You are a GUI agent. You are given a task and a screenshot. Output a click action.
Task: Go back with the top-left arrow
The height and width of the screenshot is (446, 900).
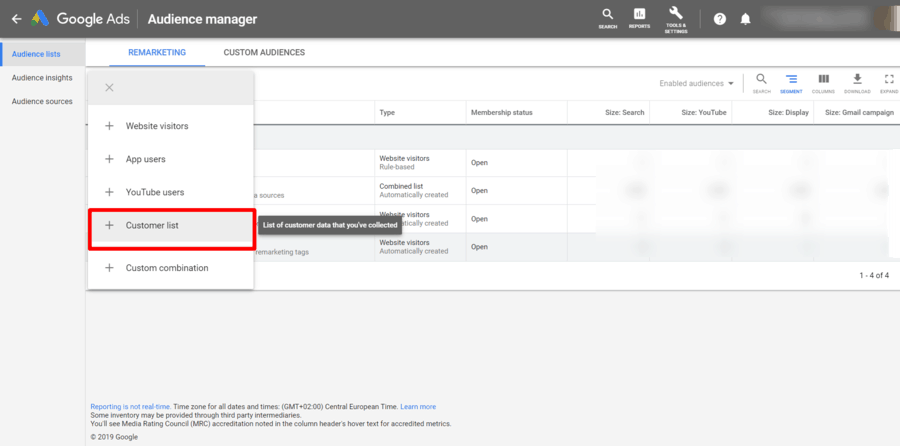point(17,19)
